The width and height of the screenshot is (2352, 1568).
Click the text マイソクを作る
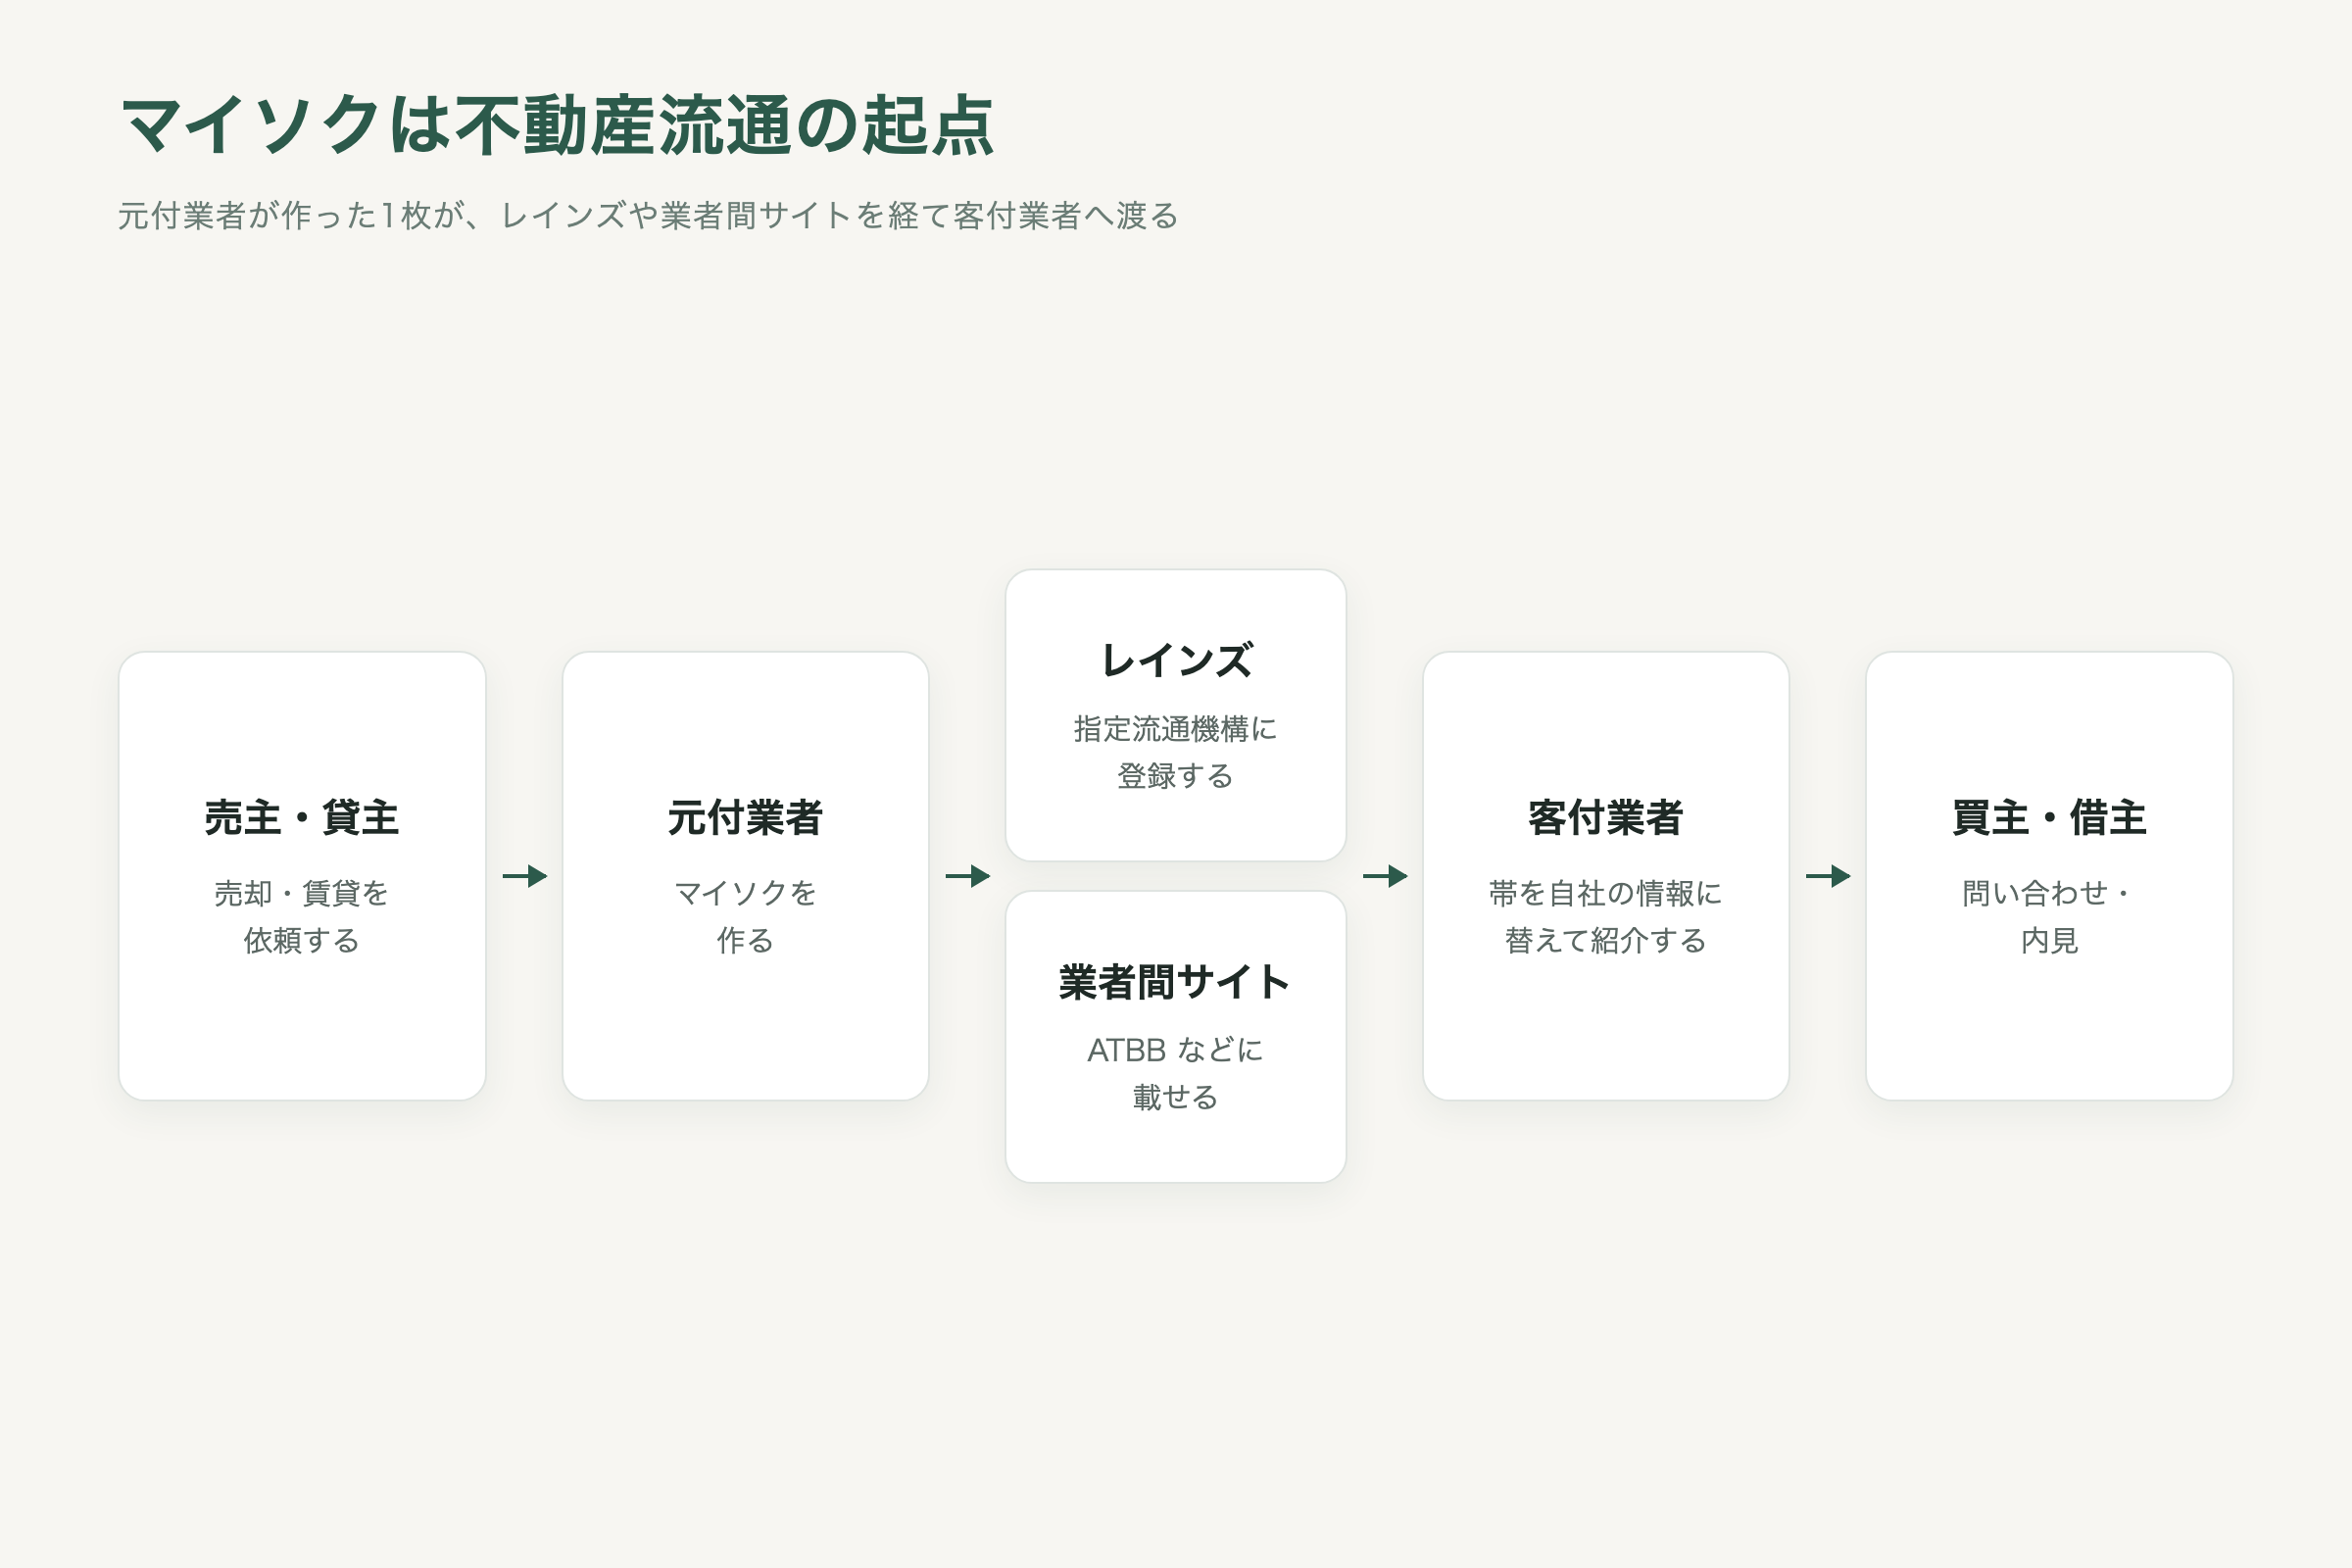click(x=745, y=916)
